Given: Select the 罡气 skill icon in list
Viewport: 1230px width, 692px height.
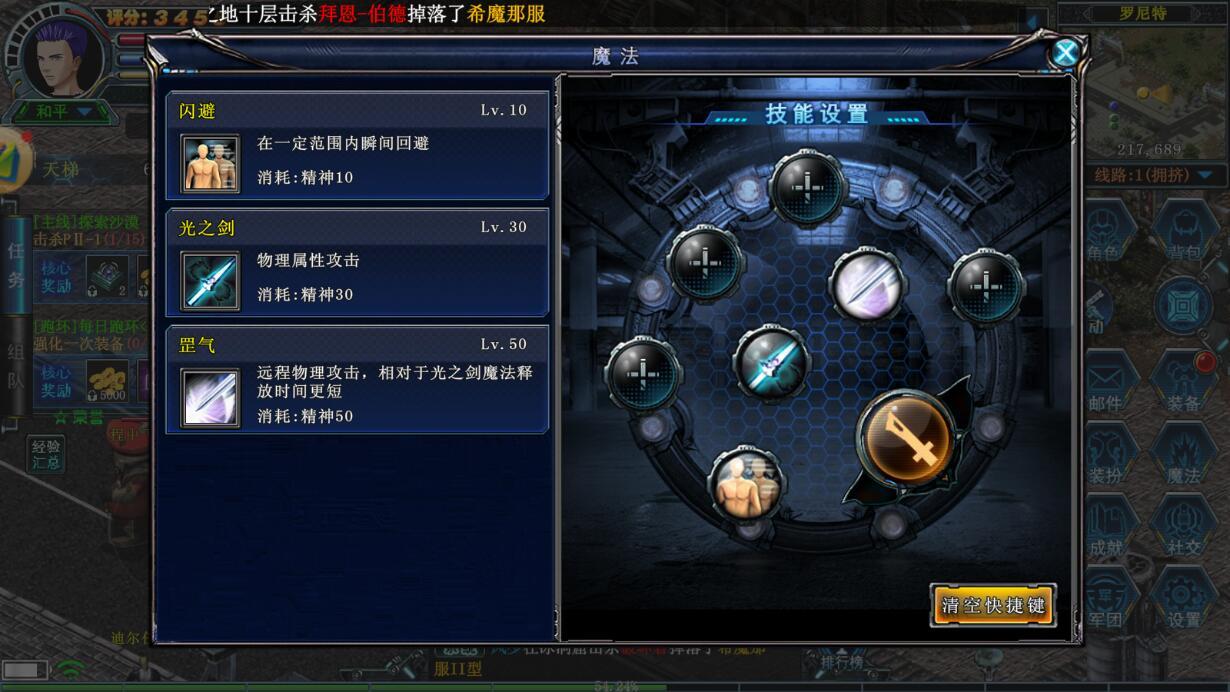Looking at the screenshot, I should pyautogui.click(x=210, y=398).
